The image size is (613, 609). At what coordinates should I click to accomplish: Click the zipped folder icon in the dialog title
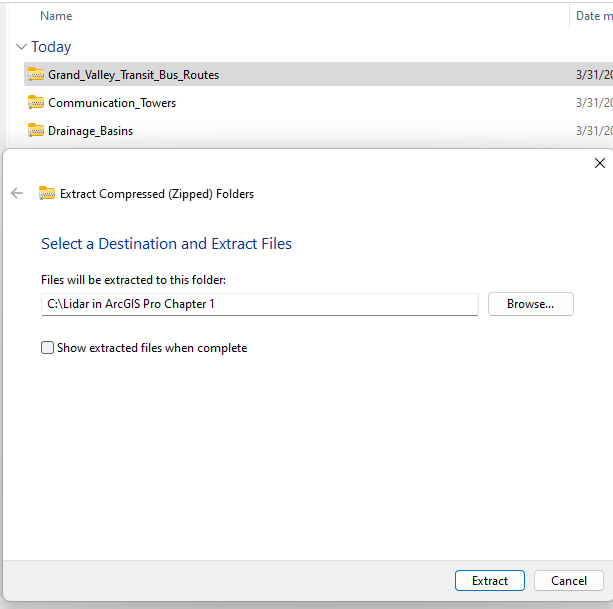point(47,193)
